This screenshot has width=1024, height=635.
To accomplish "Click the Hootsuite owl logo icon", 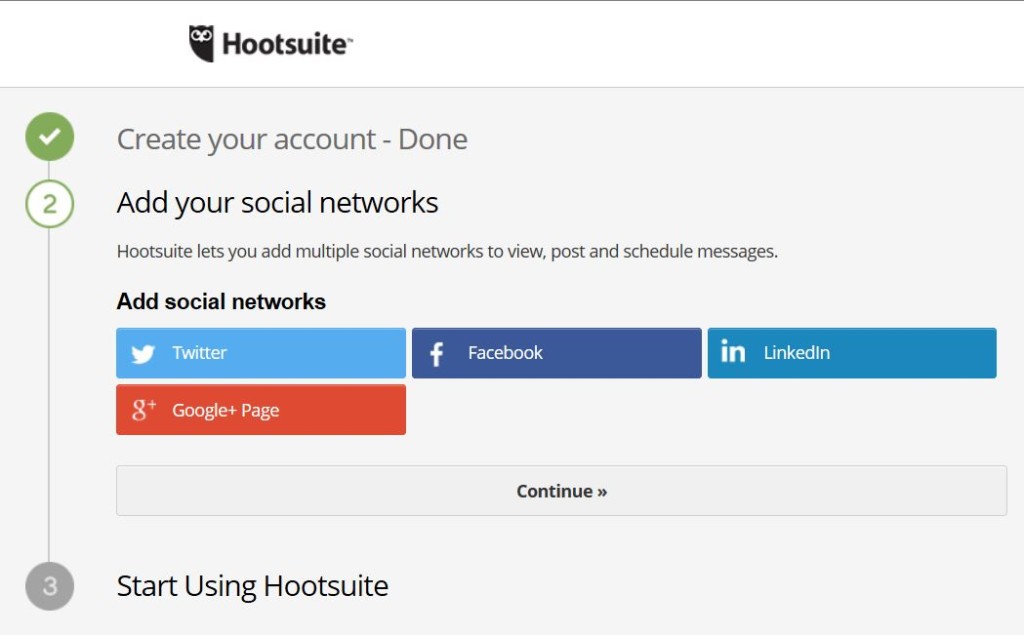I will click(201, 44).
